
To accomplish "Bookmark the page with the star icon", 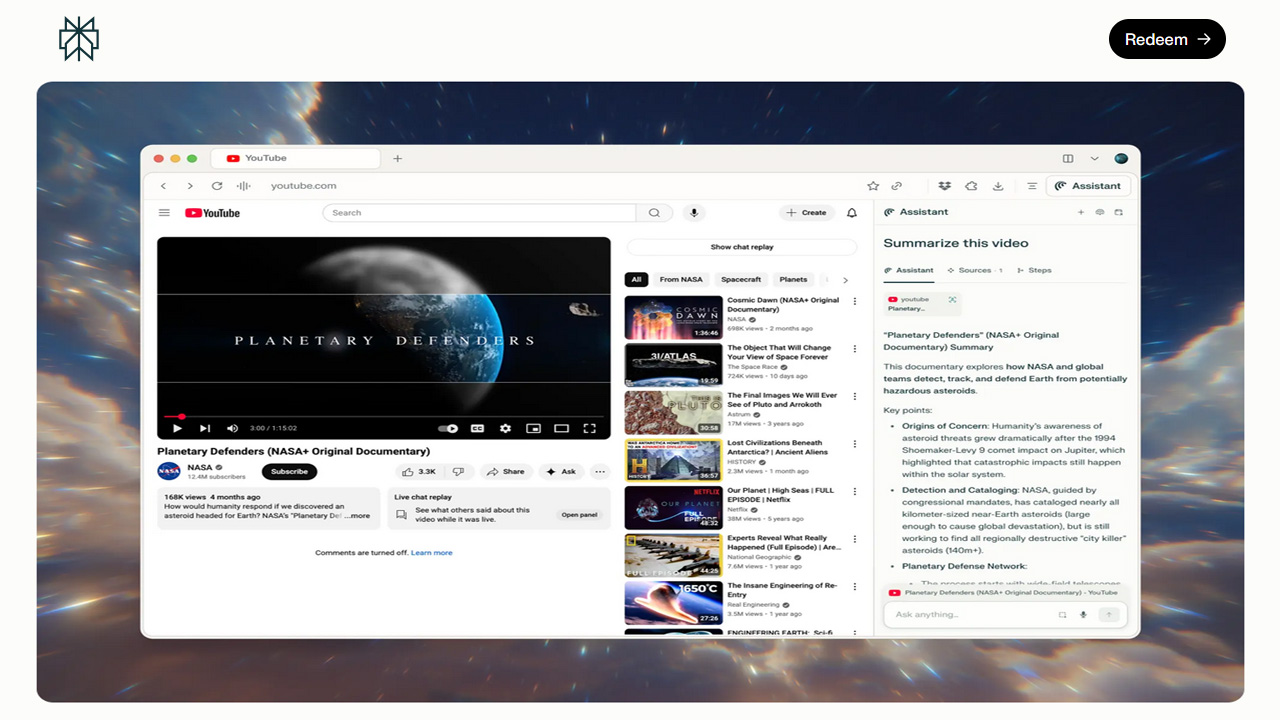I will [x=872, y=186].
